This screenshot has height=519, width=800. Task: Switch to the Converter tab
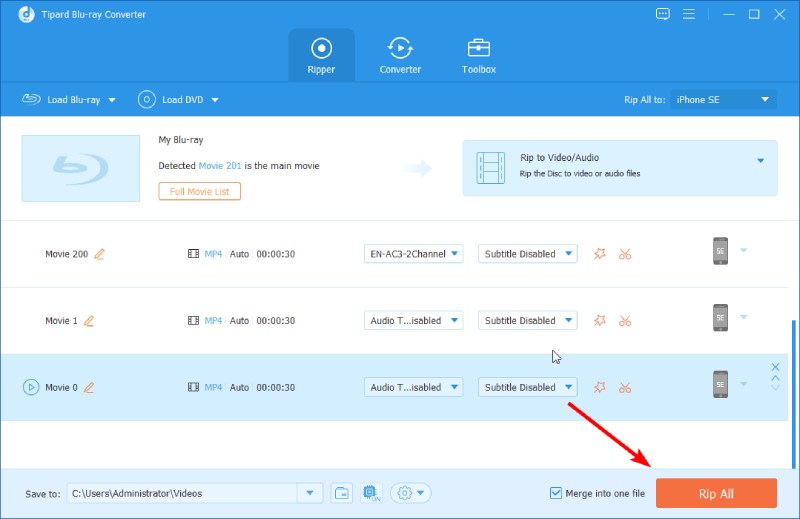(x=400, y=56)
